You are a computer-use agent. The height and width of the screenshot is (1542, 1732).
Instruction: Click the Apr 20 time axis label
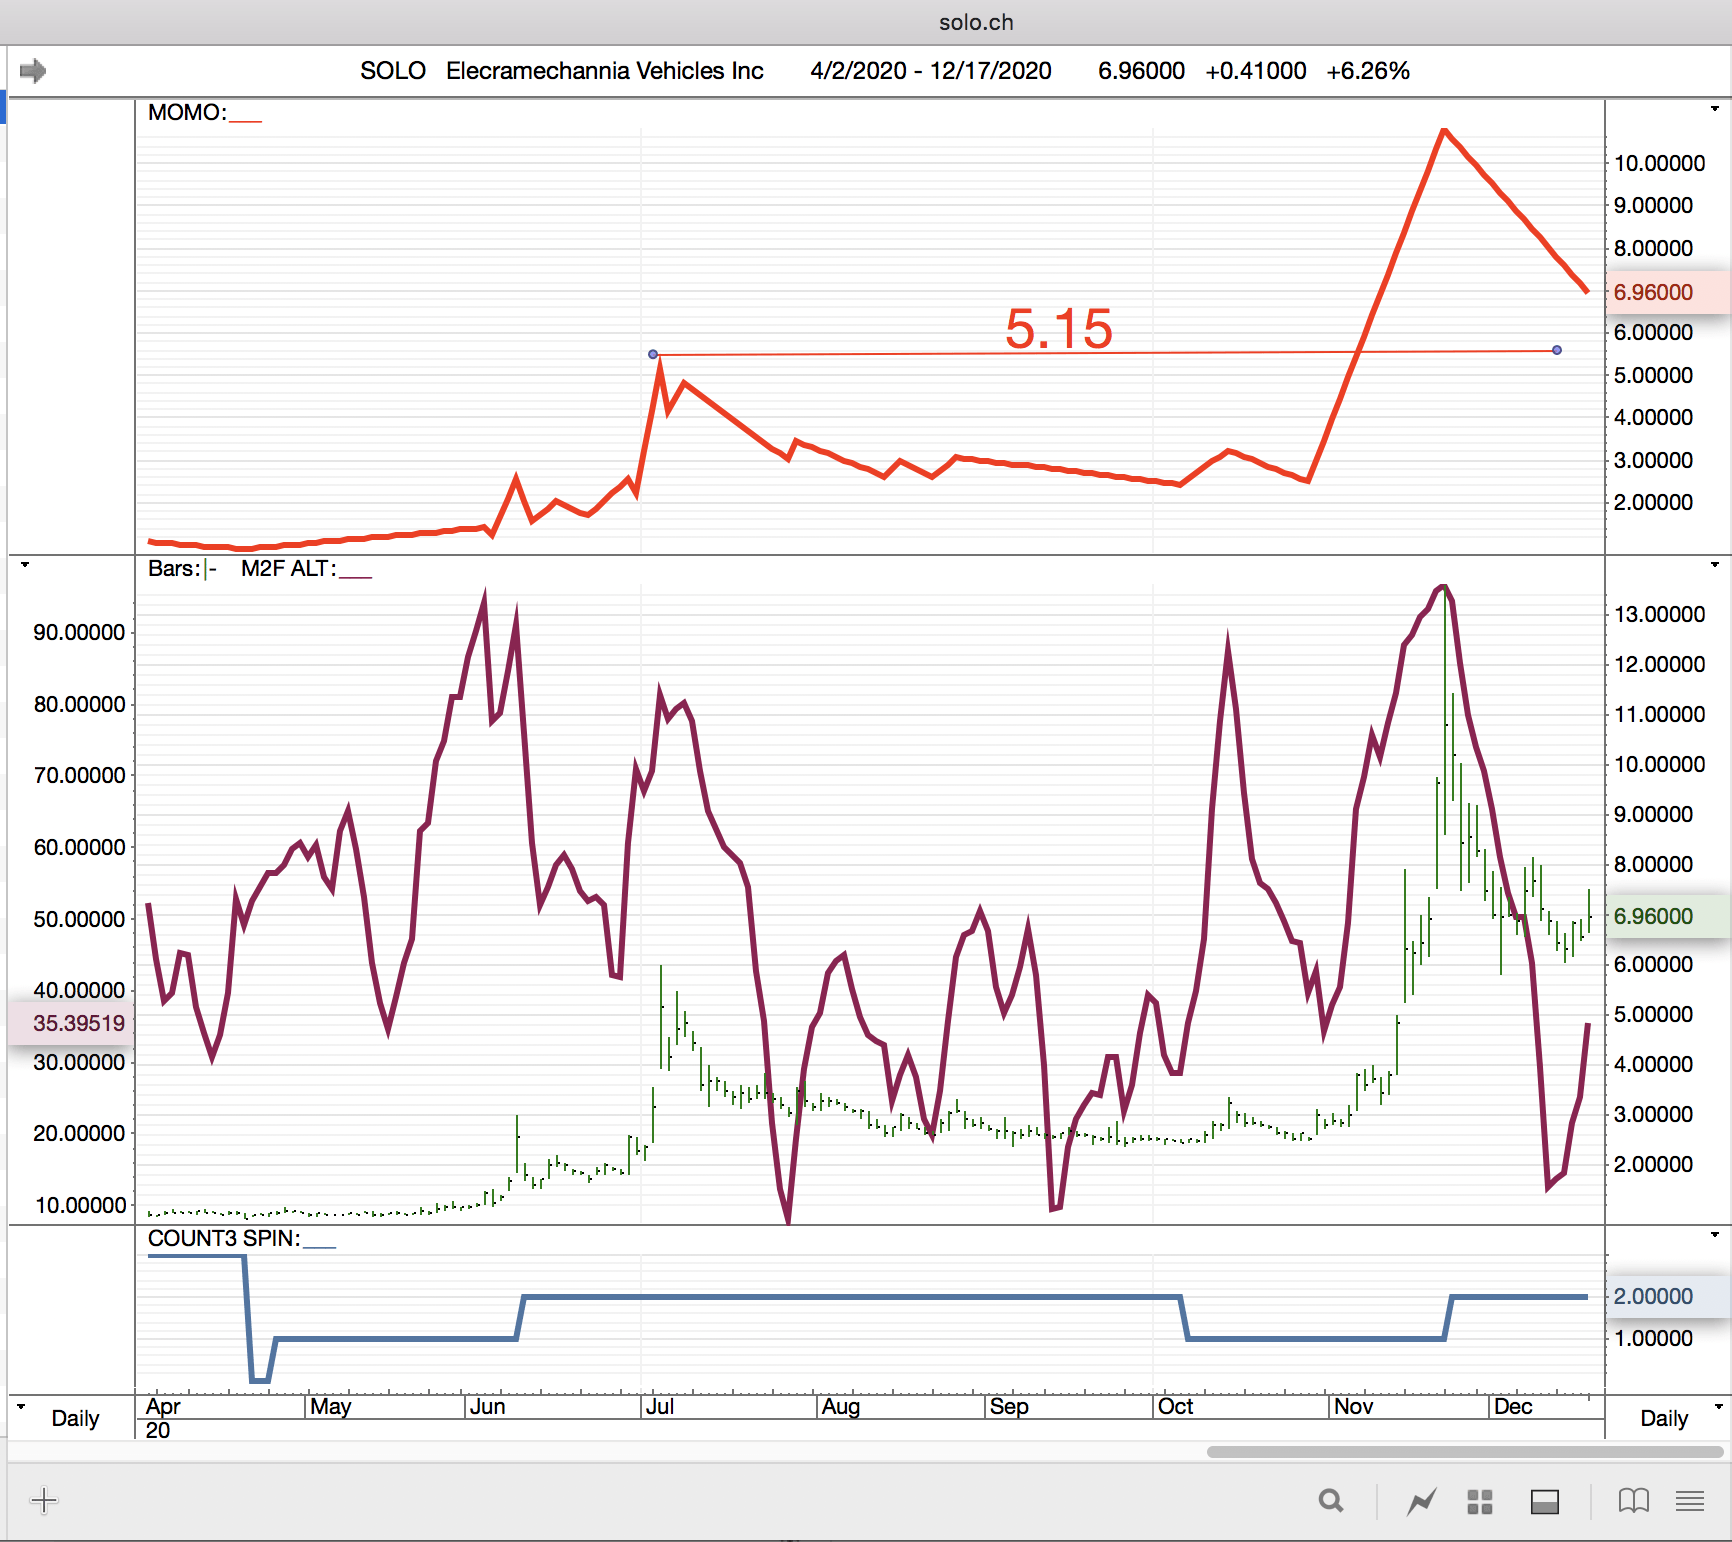[x=163, y=1418]
